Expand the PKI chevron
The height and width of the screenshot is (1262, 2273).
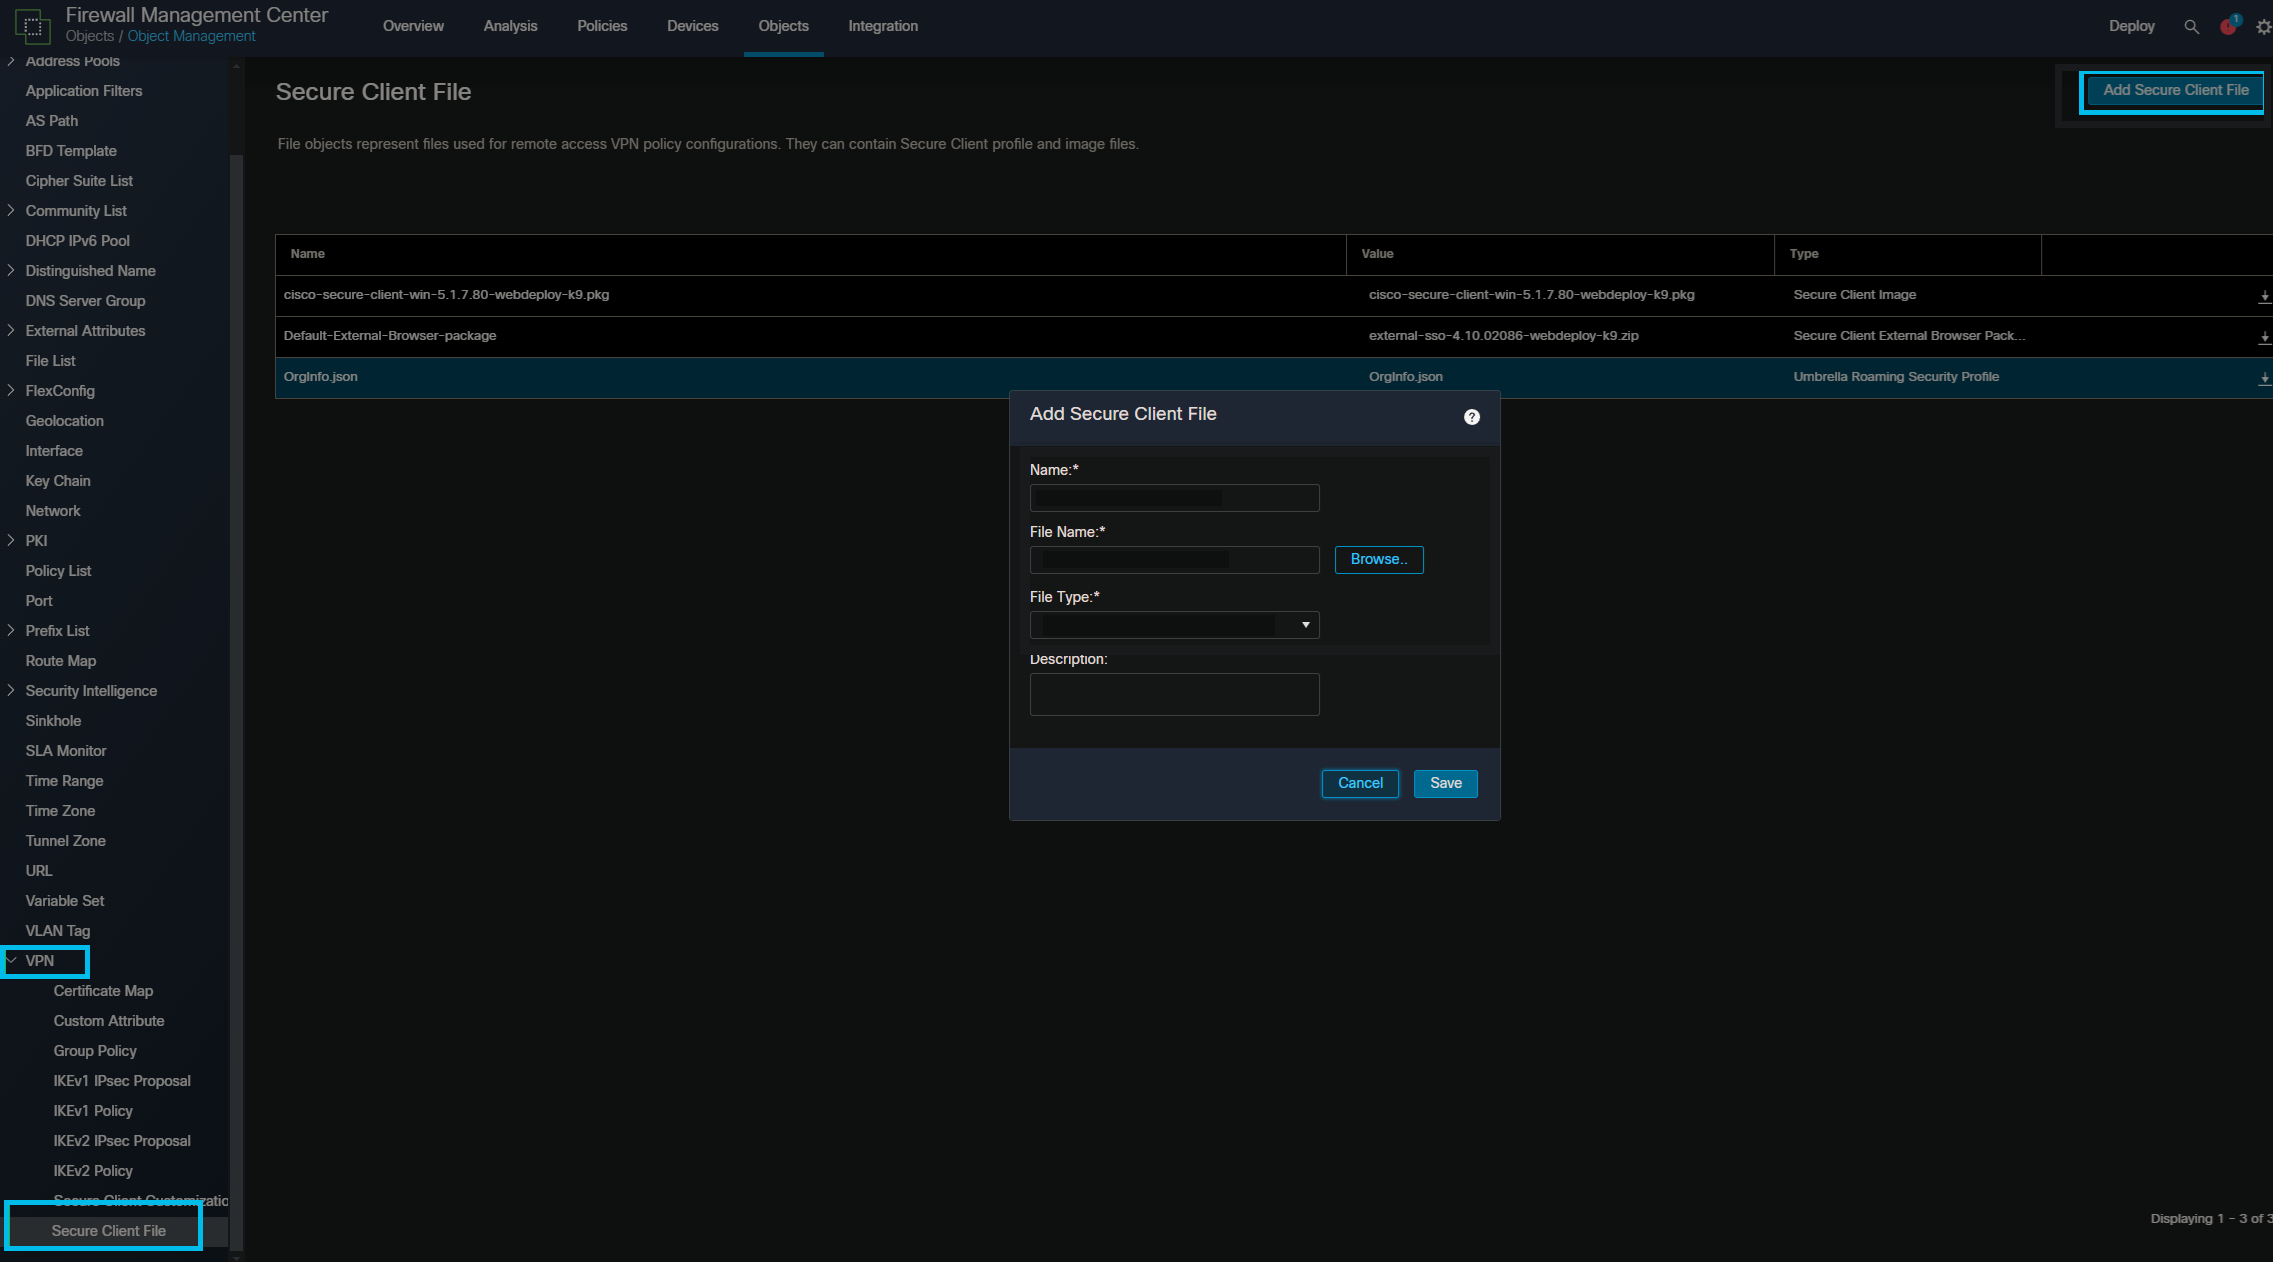pos(11,540)
